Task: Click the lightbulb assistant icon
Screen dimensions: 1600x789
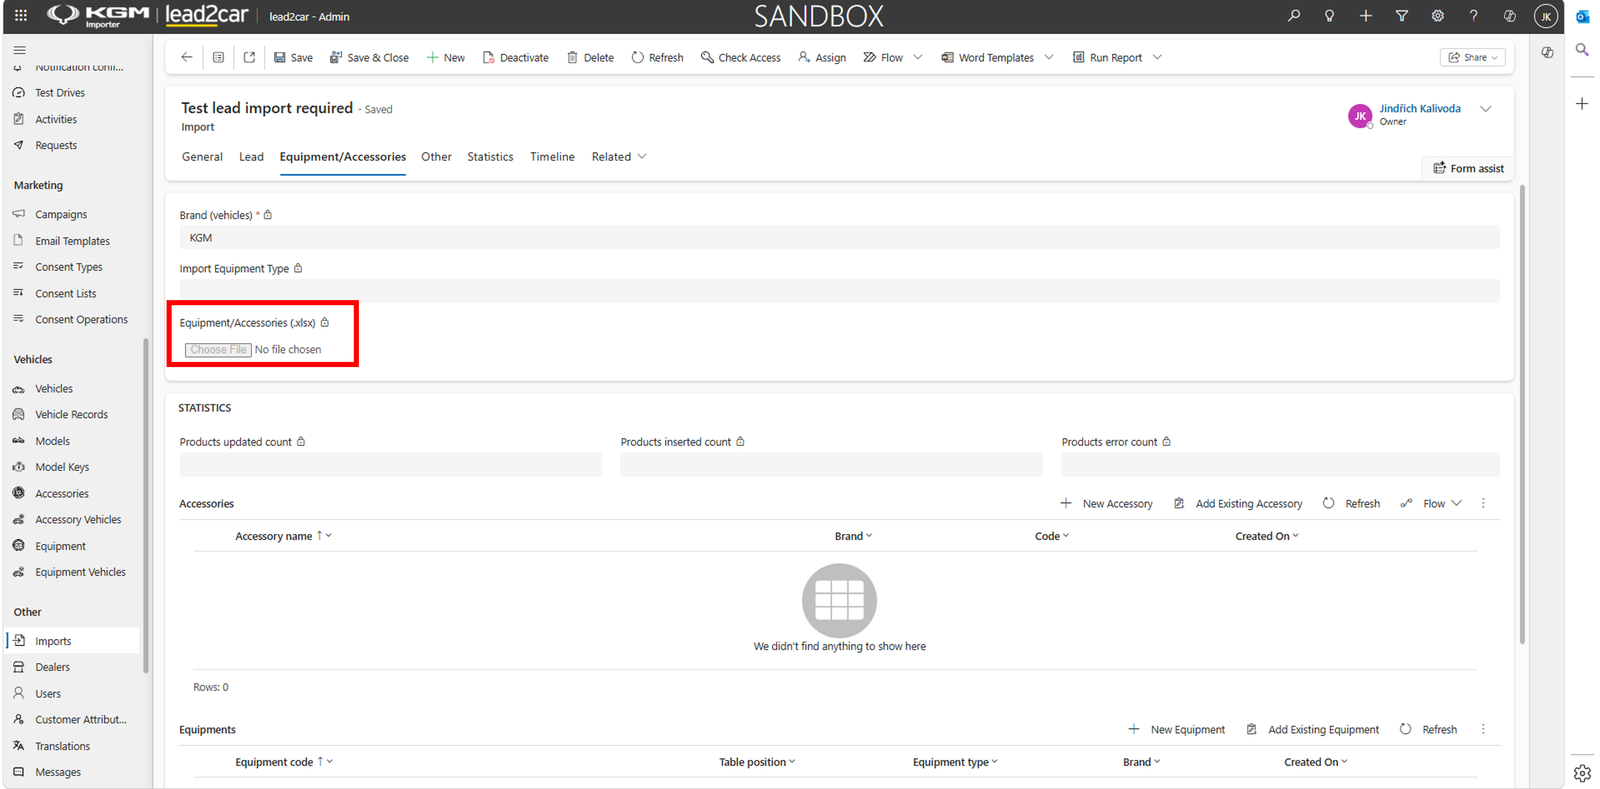Action: pos(1330,16)
